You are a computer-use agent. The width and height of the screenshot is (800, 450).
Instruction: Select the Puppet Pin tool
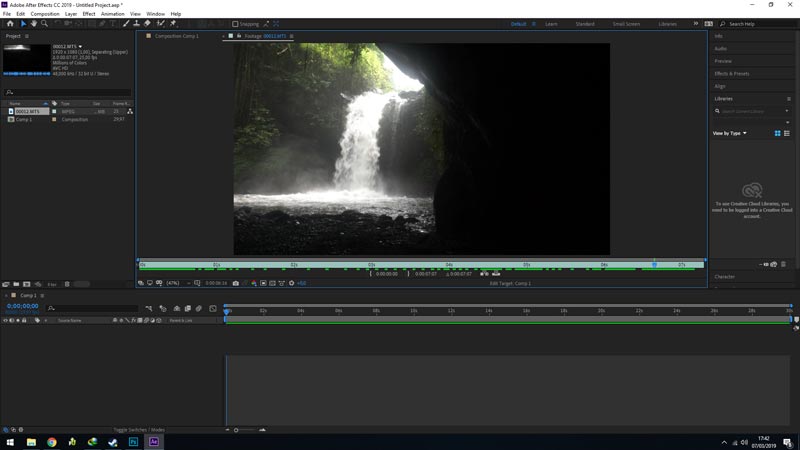click(x=173, y=23)
